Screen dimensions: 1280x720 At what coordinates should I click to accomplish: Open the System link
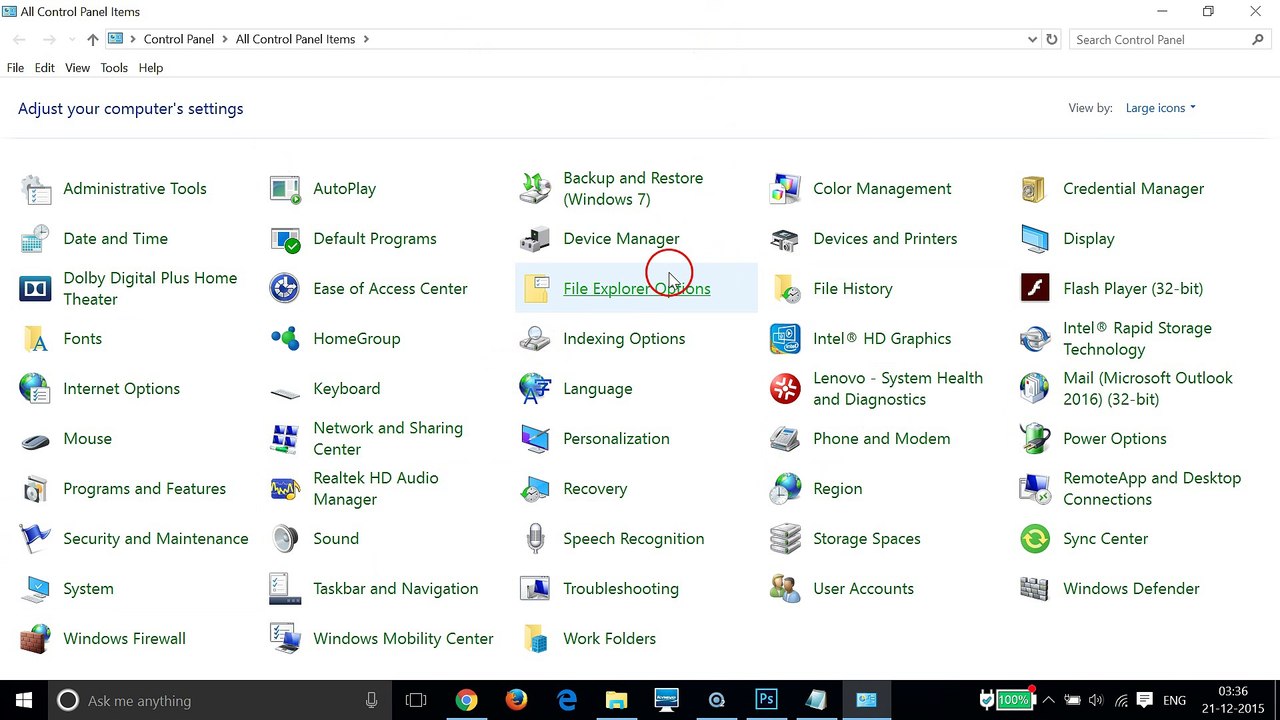pos(88,589)
